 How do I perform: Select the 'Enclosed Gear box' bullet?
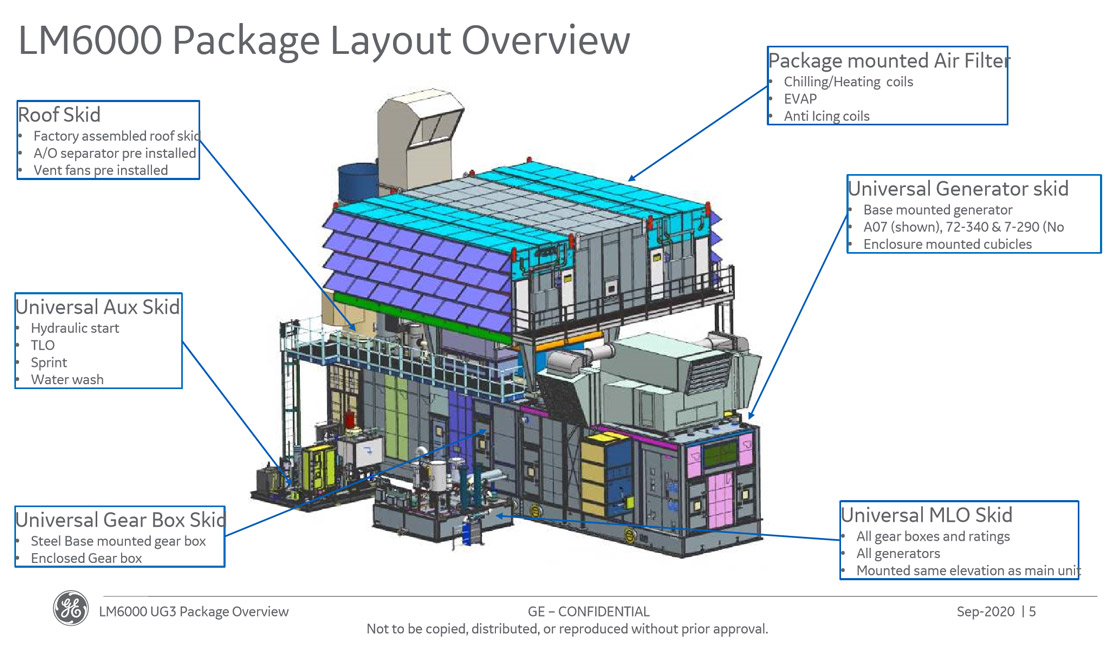click(86, 558)
